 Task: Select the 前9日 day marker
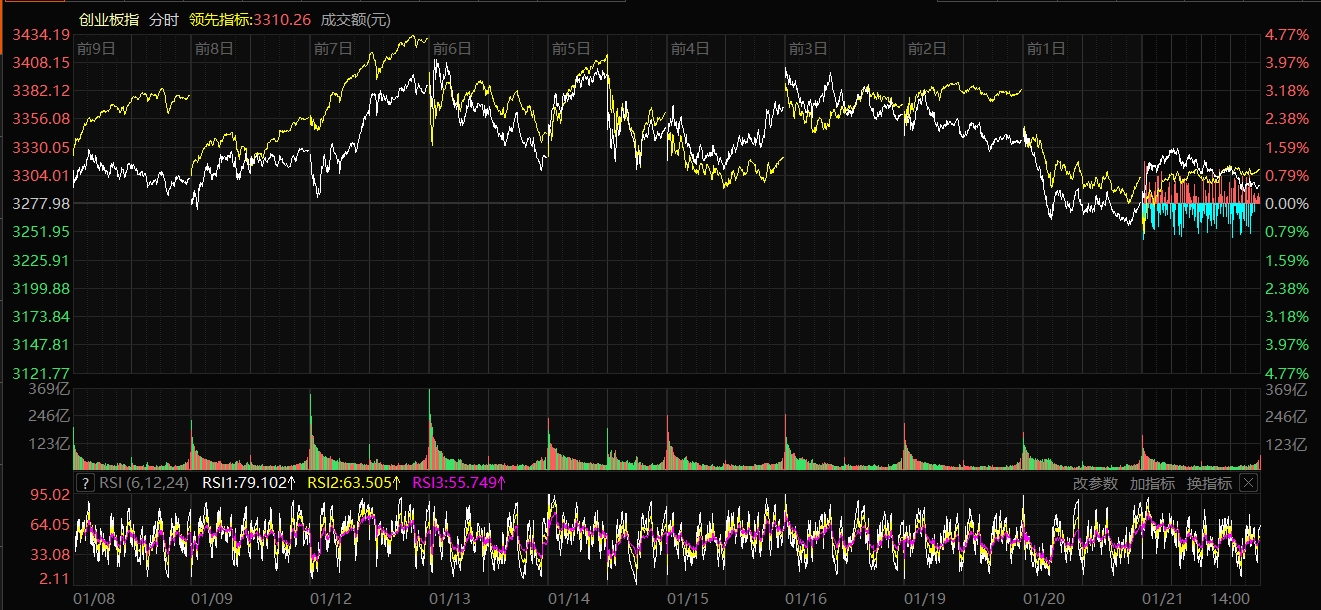click(96, 48)
